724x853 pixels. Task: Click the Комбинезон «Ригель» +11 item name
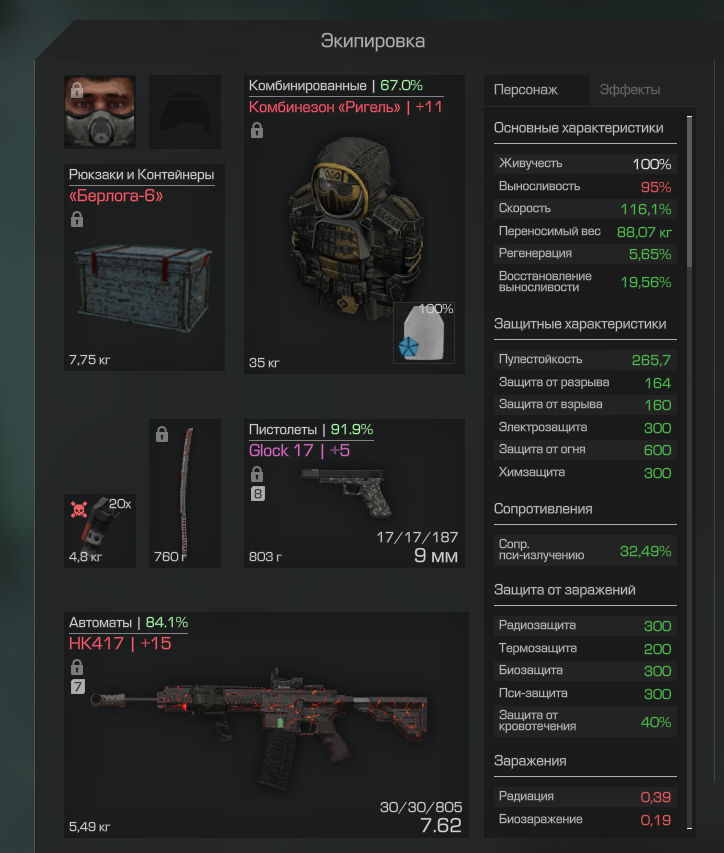(345, 107)
